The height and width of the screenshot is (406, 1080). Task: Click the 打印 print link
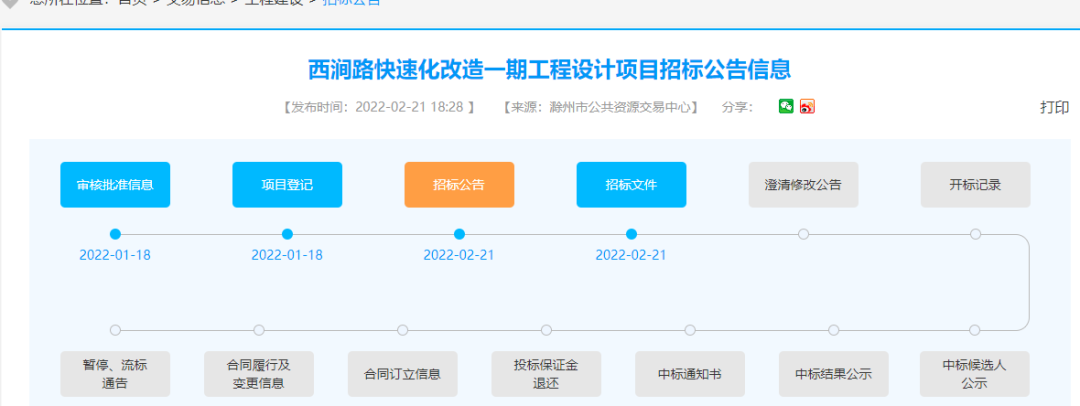[x=1055, y=108]
